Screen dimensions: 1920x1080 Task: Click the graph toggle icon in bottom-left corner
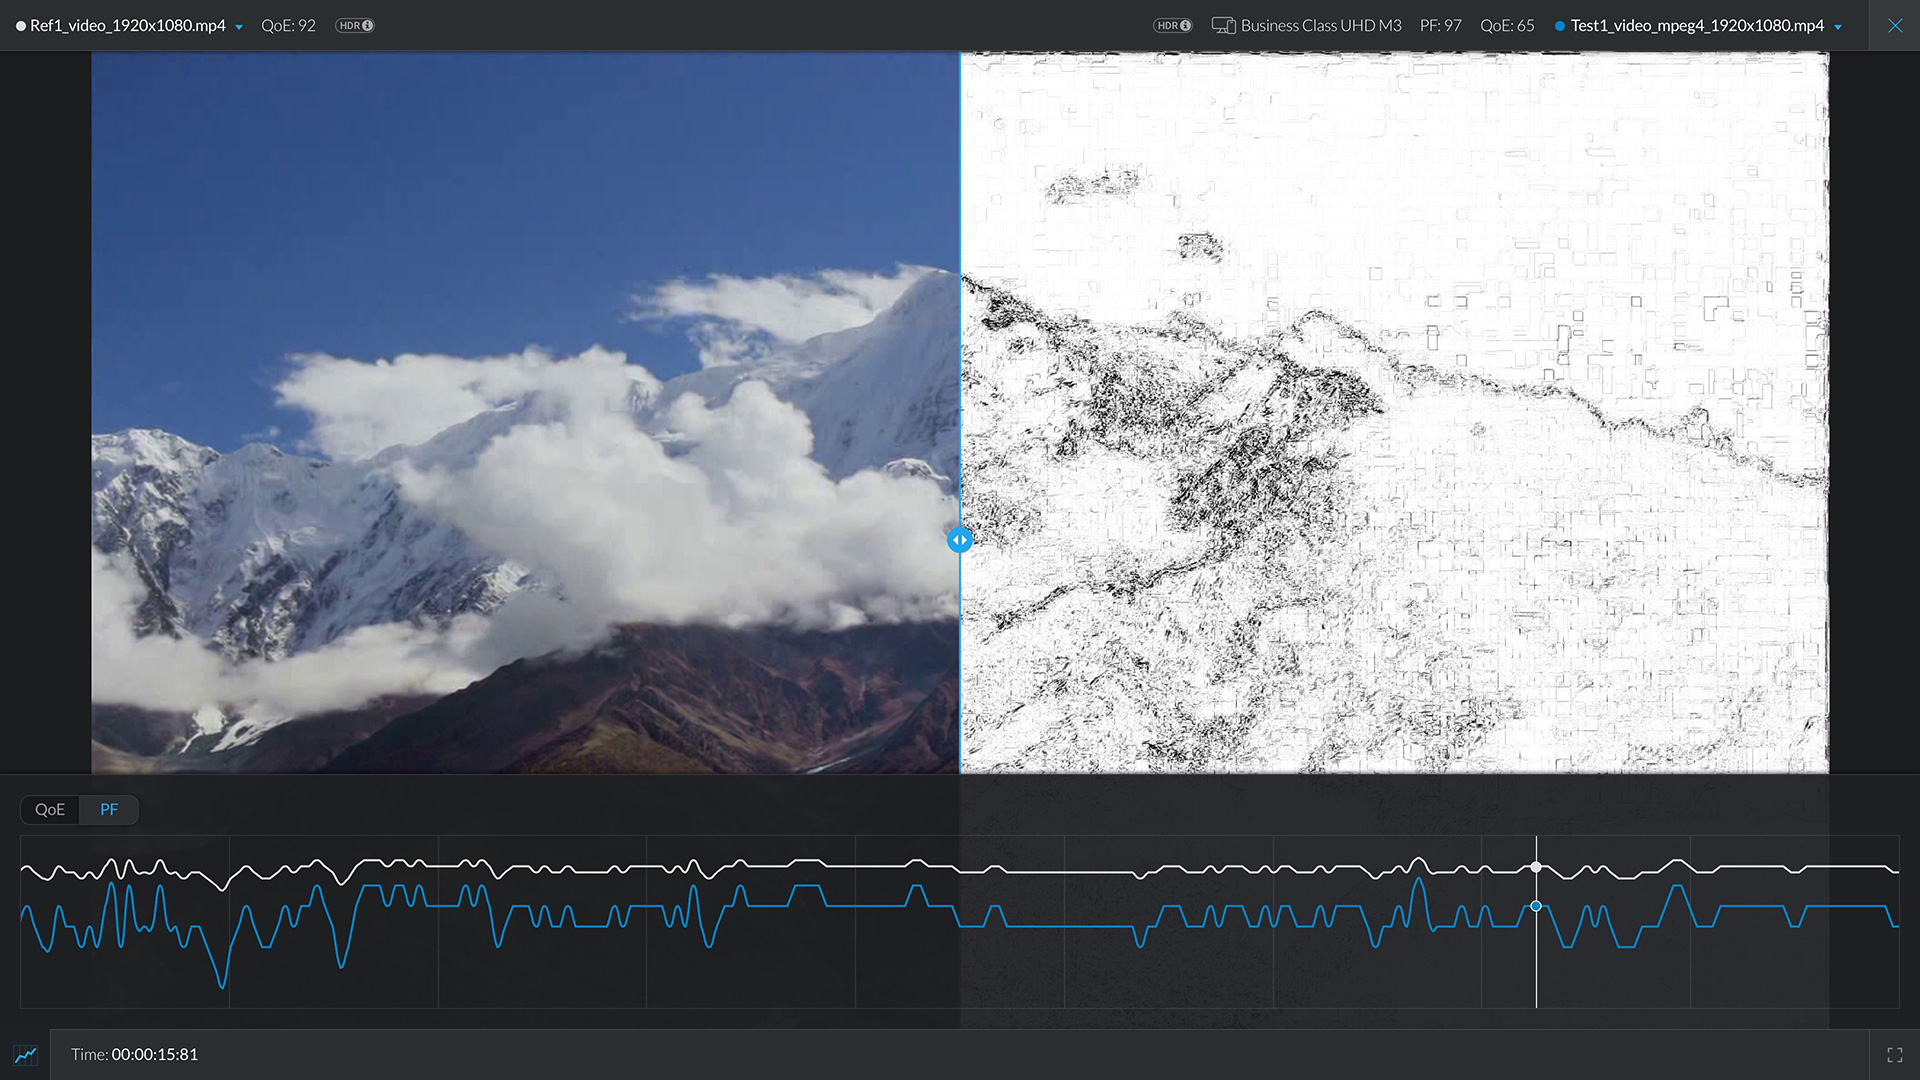(25, 1055)
